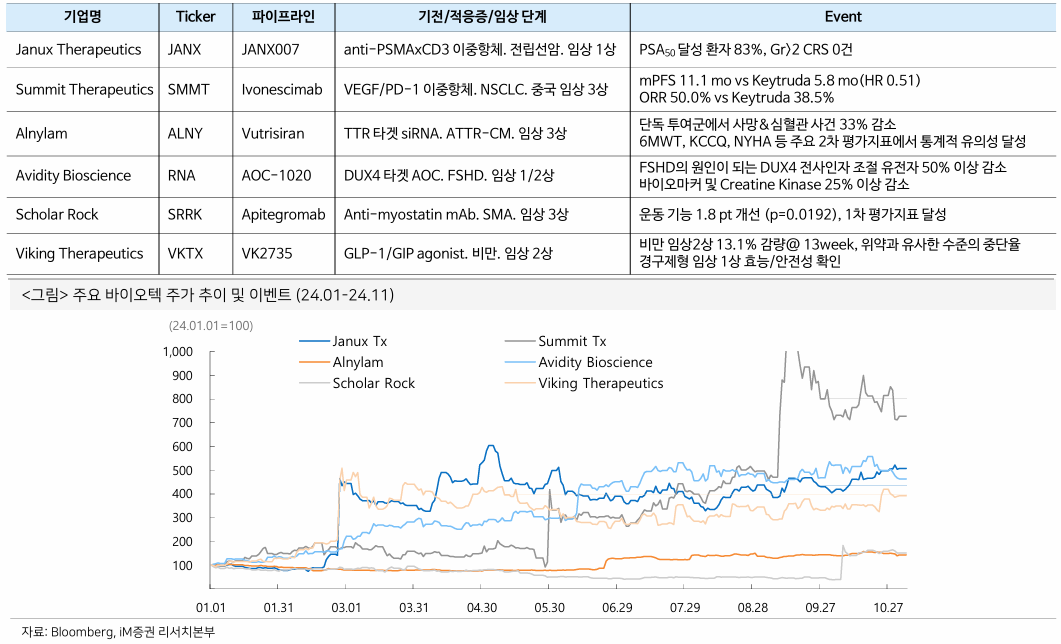Click the Alnylam orange legend line
Viewport: 1061px width, 644px height.
313,362
